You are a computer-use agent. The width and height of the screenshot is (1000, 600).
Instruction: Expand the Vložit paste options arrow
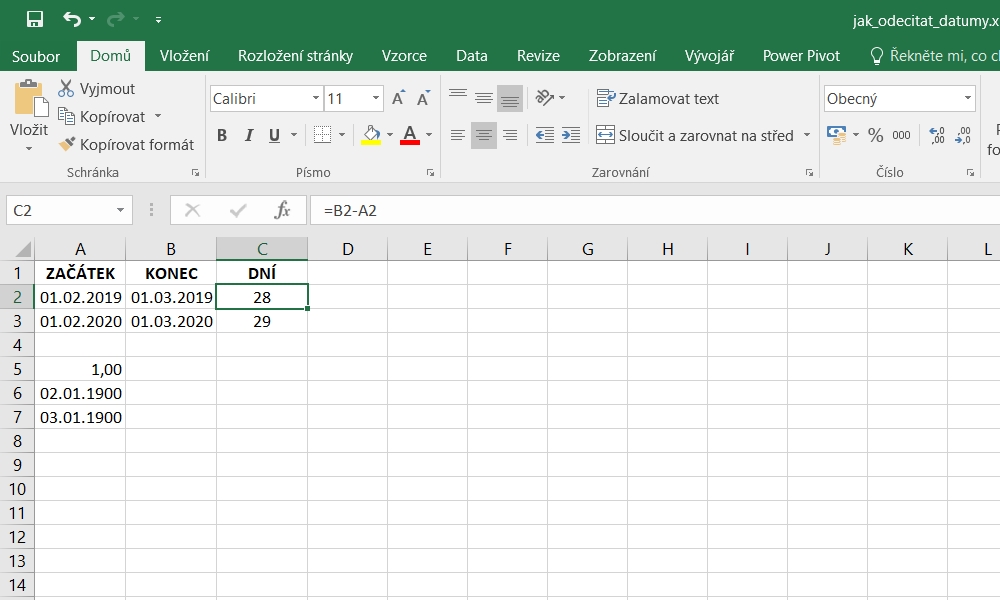(29, 149)
